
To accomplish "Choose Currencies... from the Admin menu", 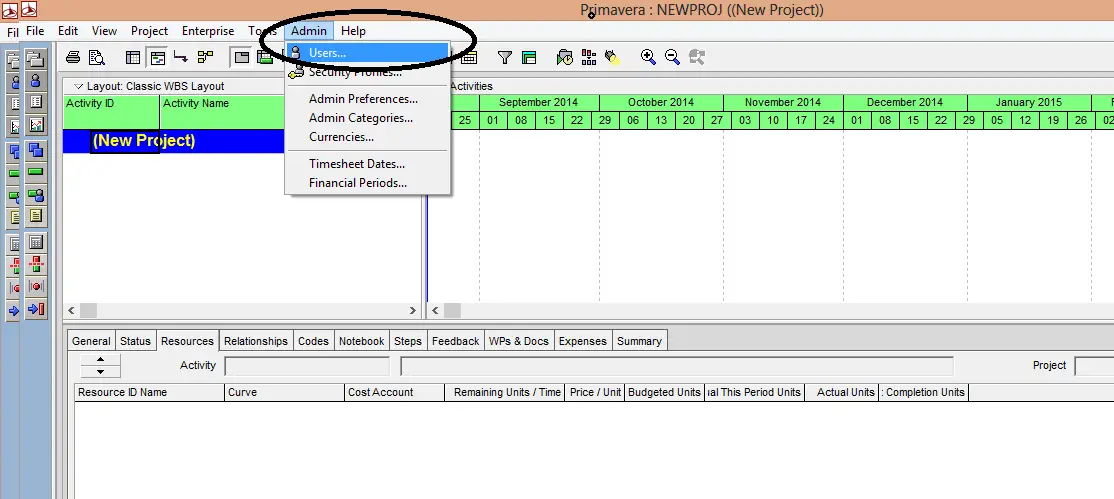I will (x=367, y=137).
